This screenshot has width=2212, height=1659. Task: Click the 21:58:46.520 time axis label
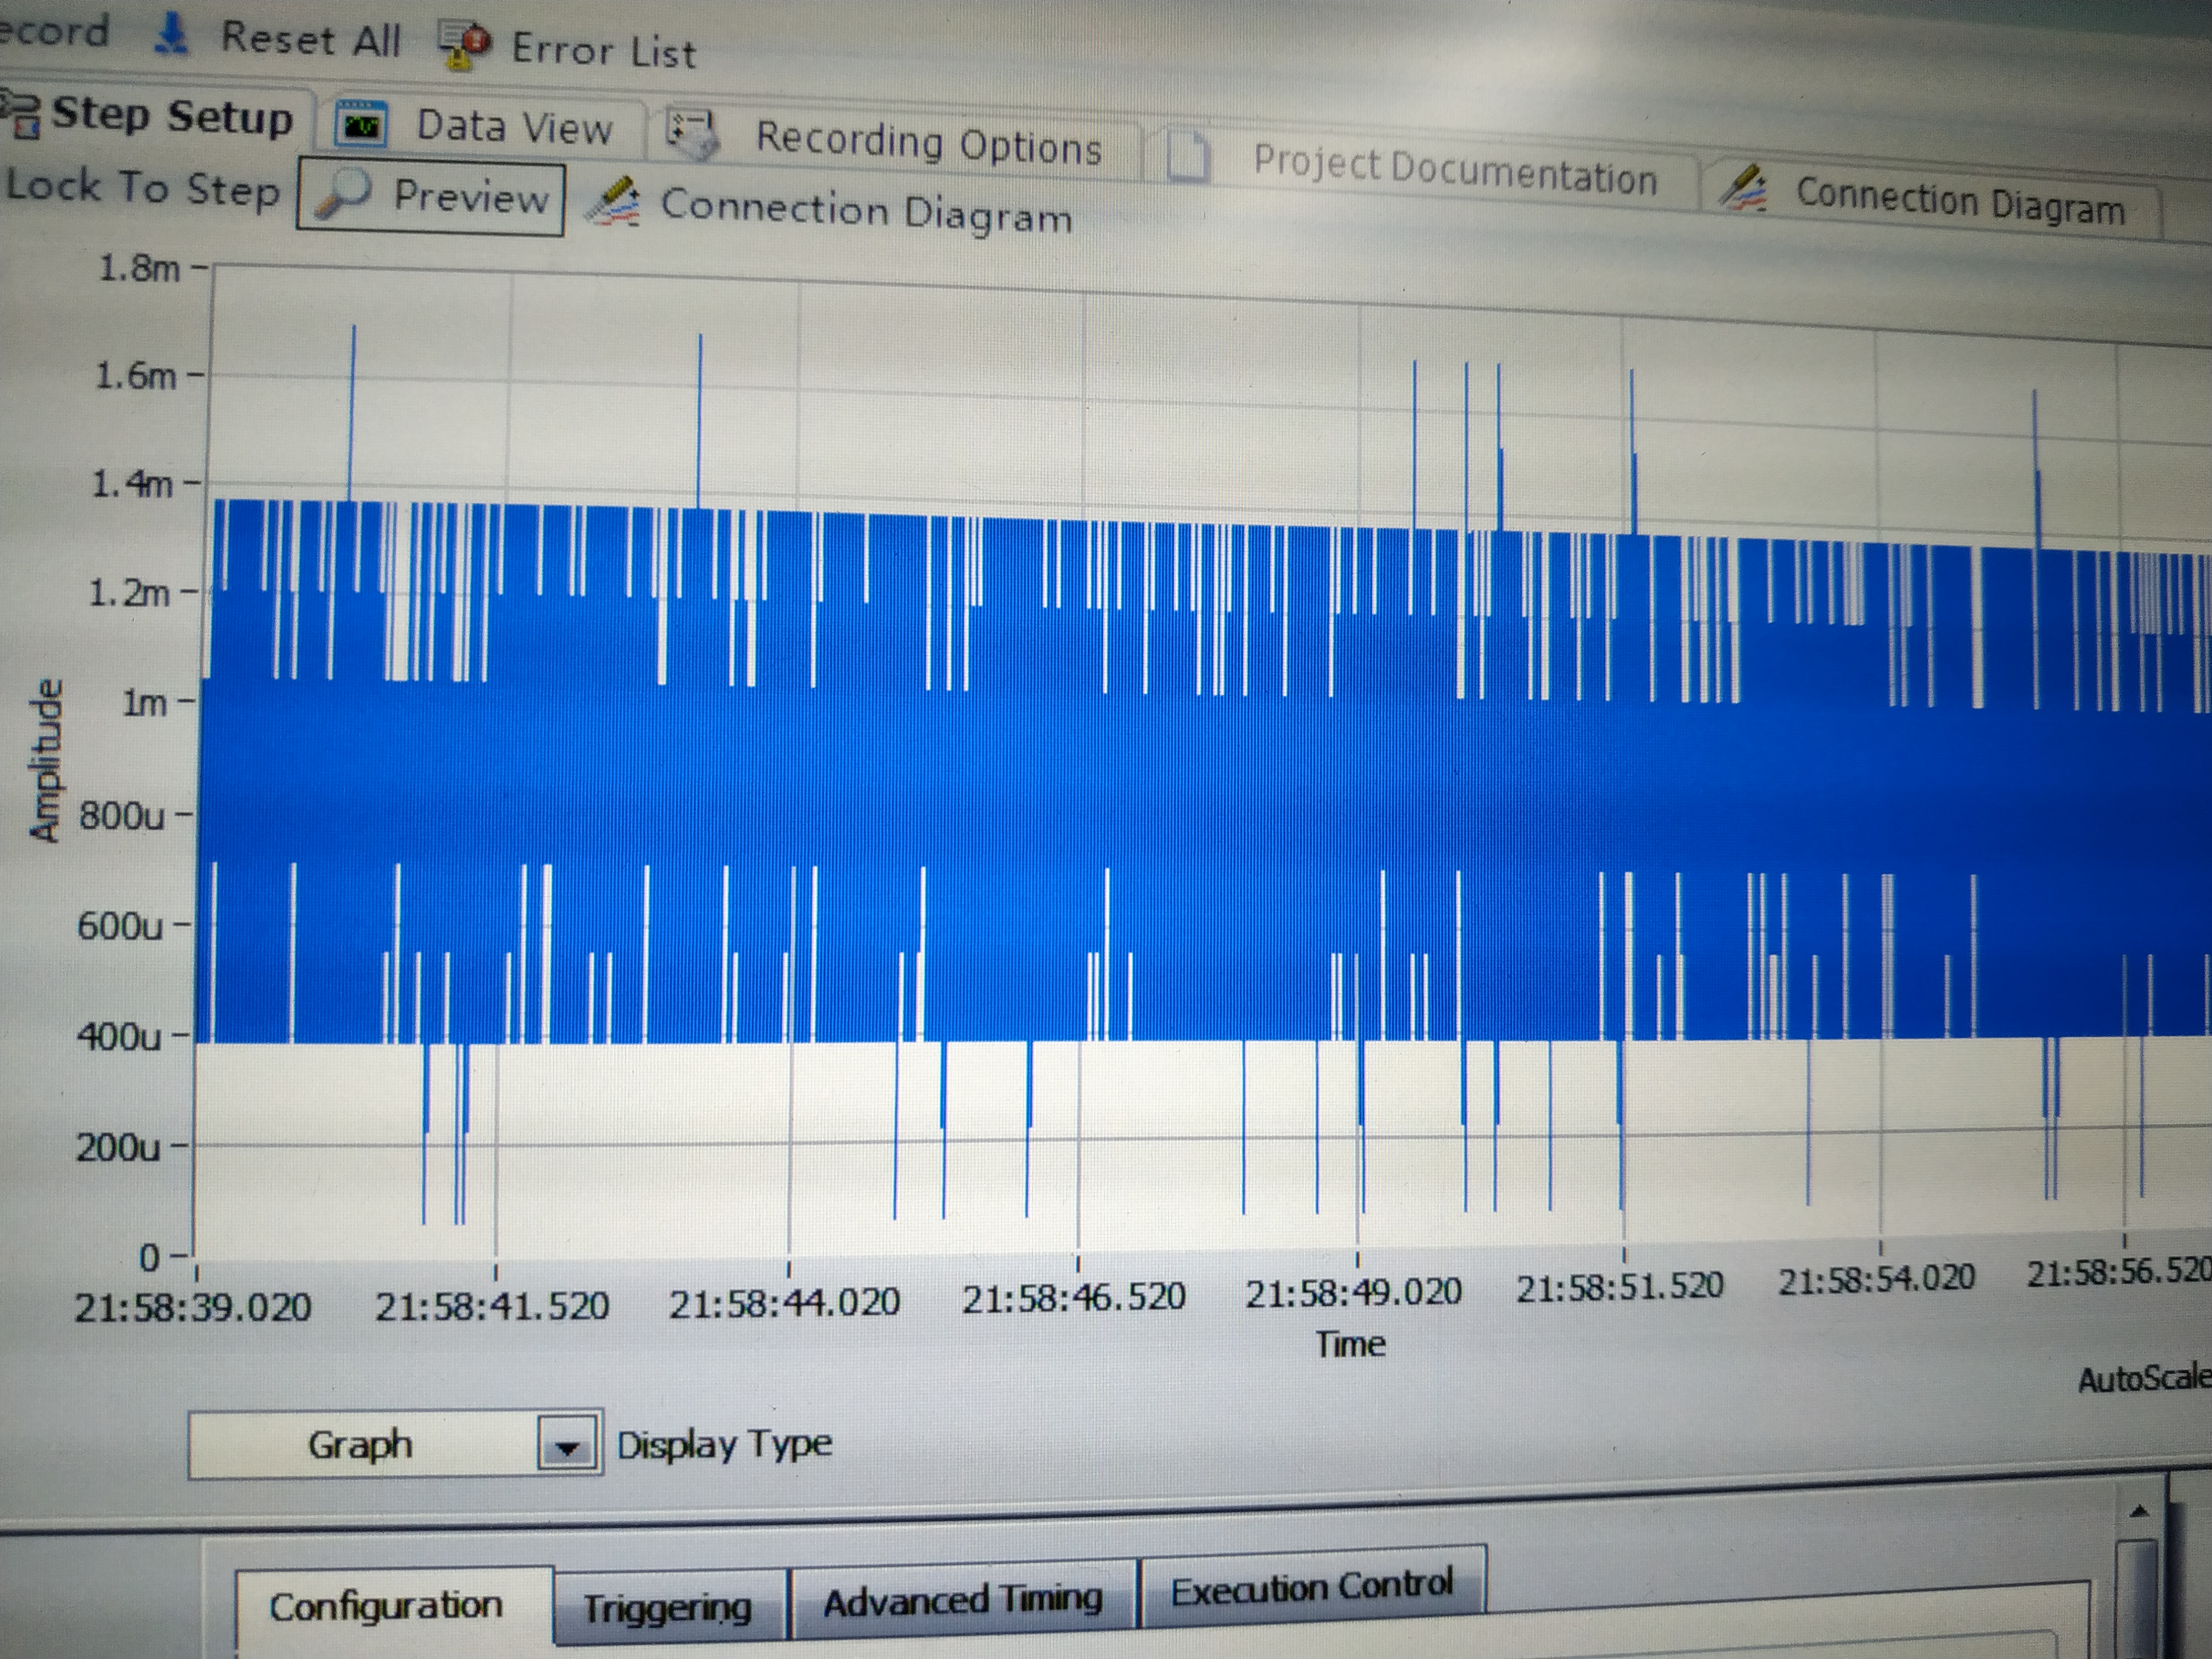click(1073, 1297)
